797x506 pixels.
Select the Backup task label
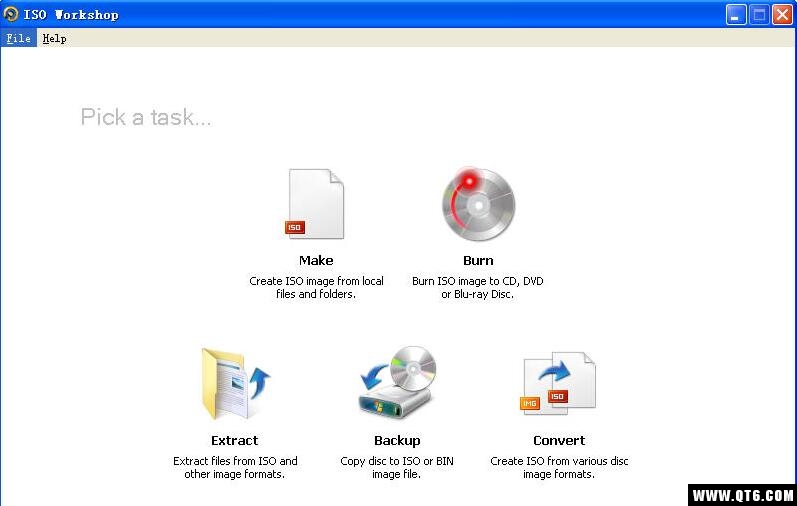[397, 440]
